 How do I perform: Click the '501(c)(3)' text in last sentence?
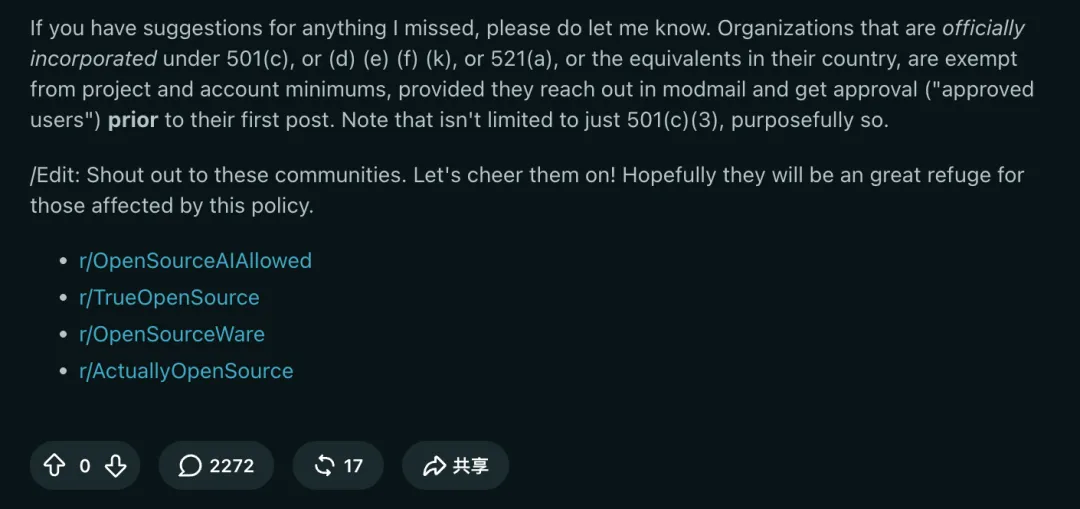tap(670, 120)
